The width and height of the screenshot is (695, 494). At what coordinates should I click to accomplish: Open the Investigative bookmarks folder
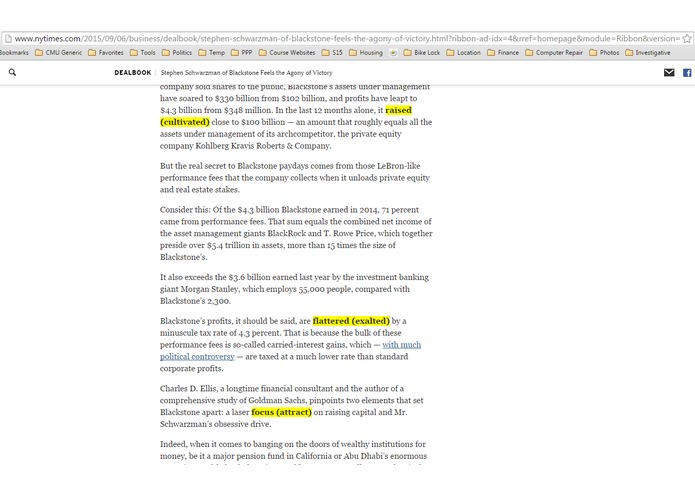coord(648,52)
